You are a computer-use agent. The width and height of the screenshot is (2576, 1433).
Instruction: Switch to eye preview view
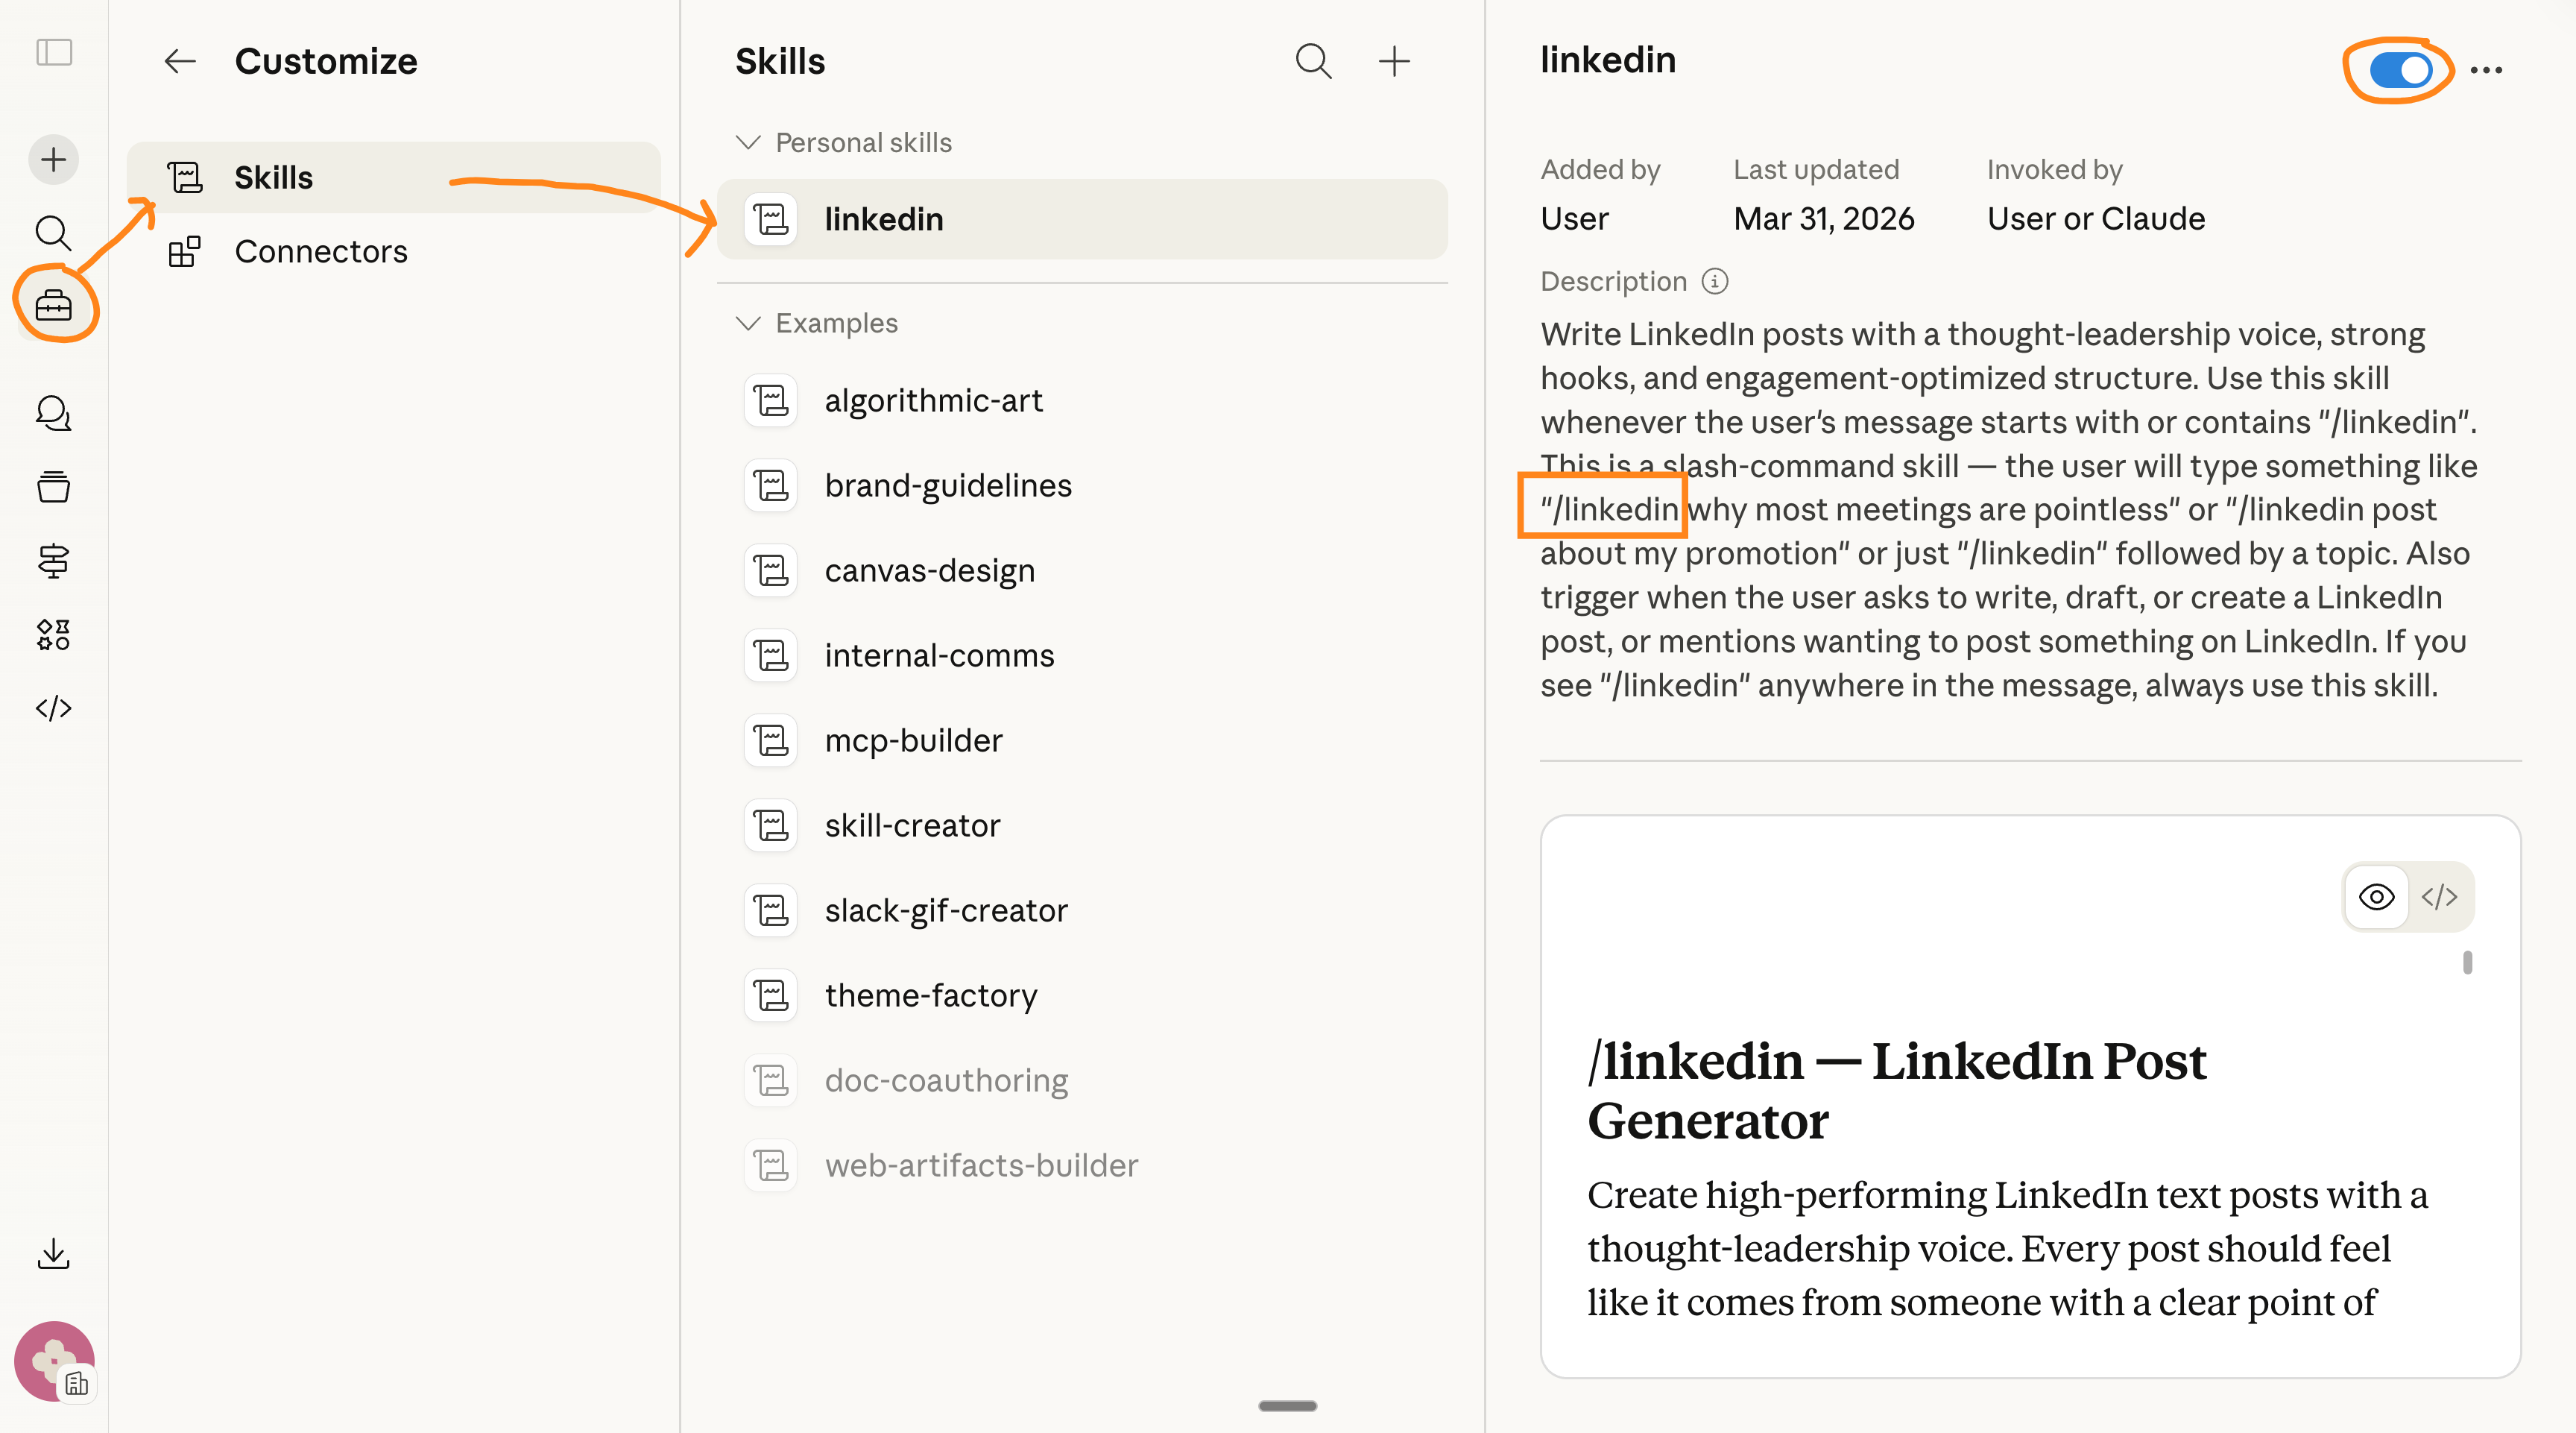[2376, 897]
